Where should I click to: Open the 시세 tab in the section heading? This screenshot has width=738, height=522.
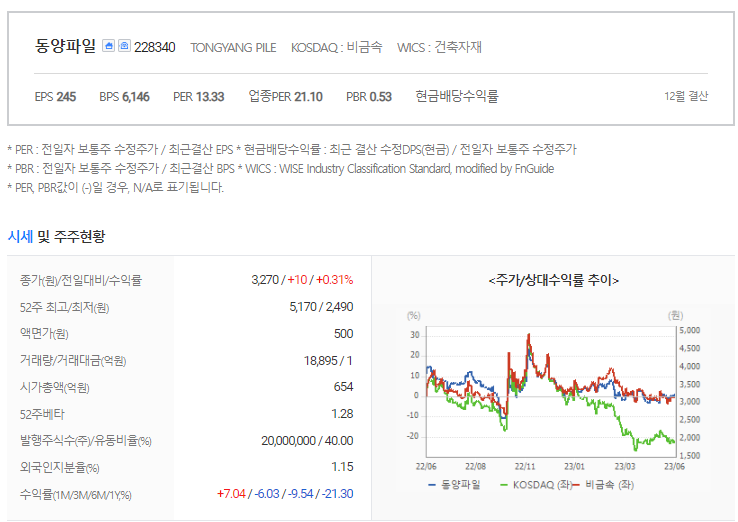pos(20,236)
